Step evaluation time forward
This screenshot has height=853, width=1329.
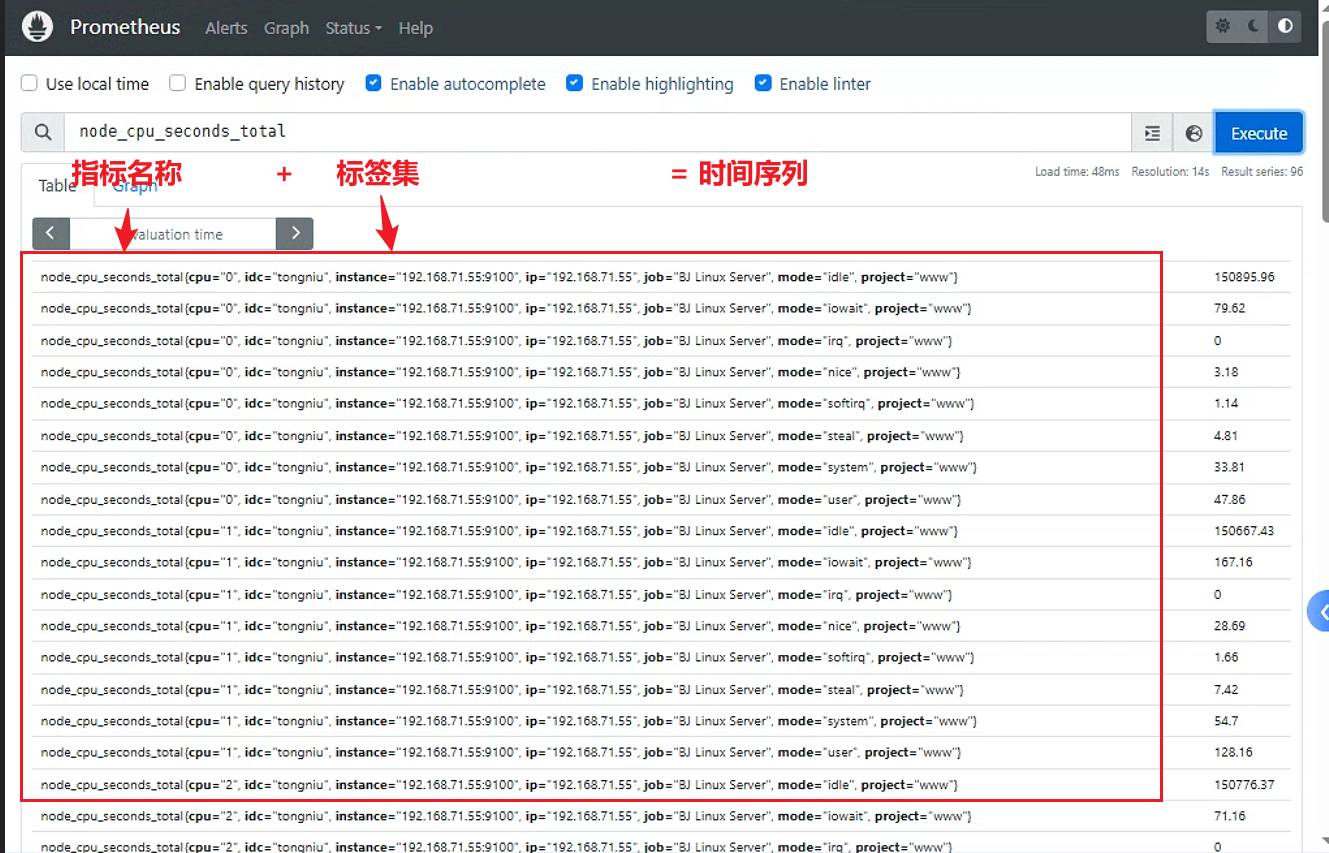coord(294,234)
